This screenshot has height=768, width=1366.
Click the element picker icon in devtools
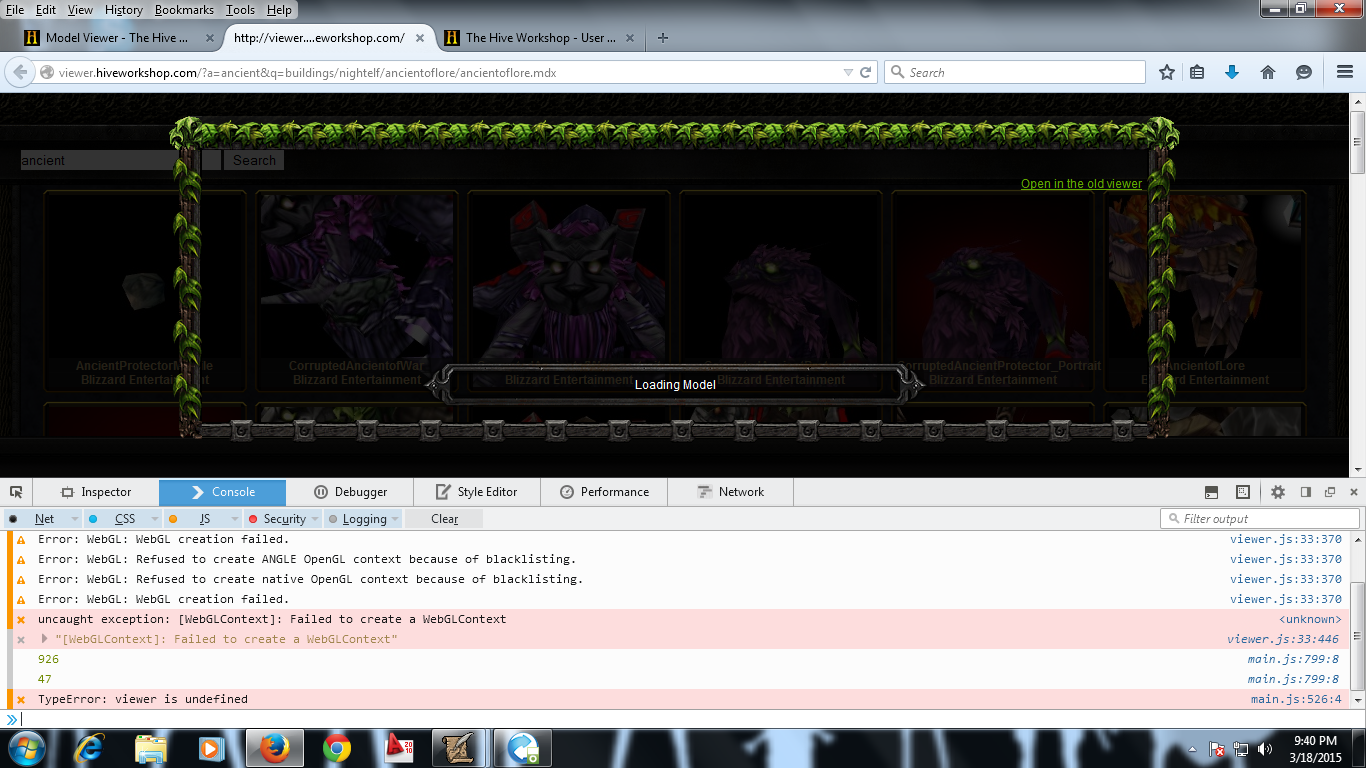16,492
